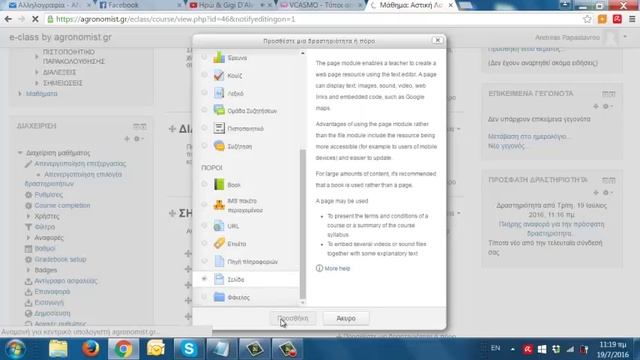Click the Πηγή πληροφοριών file icon
The image size is (640, 360).
click(219, 261)
